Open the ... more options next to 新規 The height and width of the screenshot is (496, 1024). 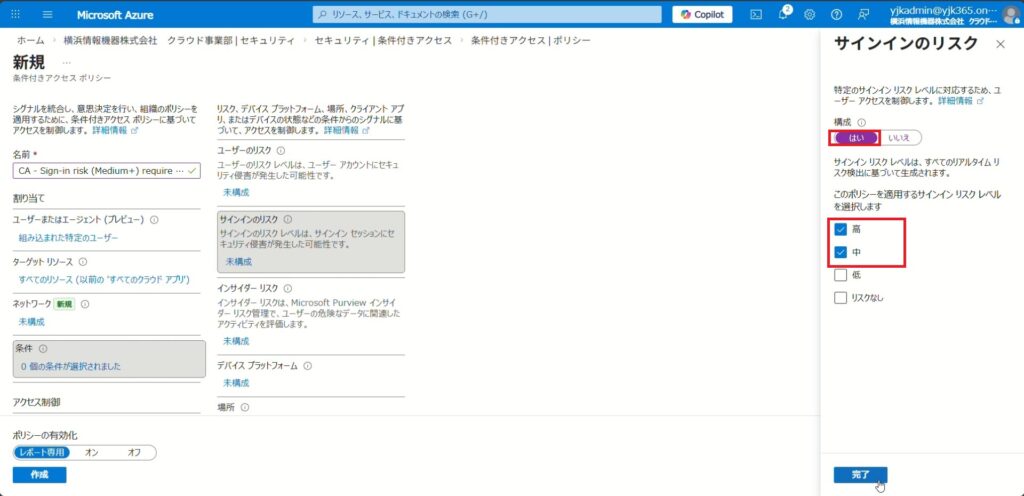click(67, 62)
